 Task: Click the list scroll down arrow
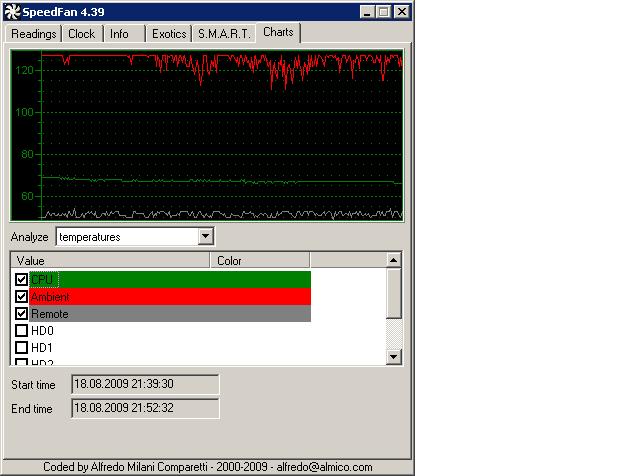coord(393,357)
